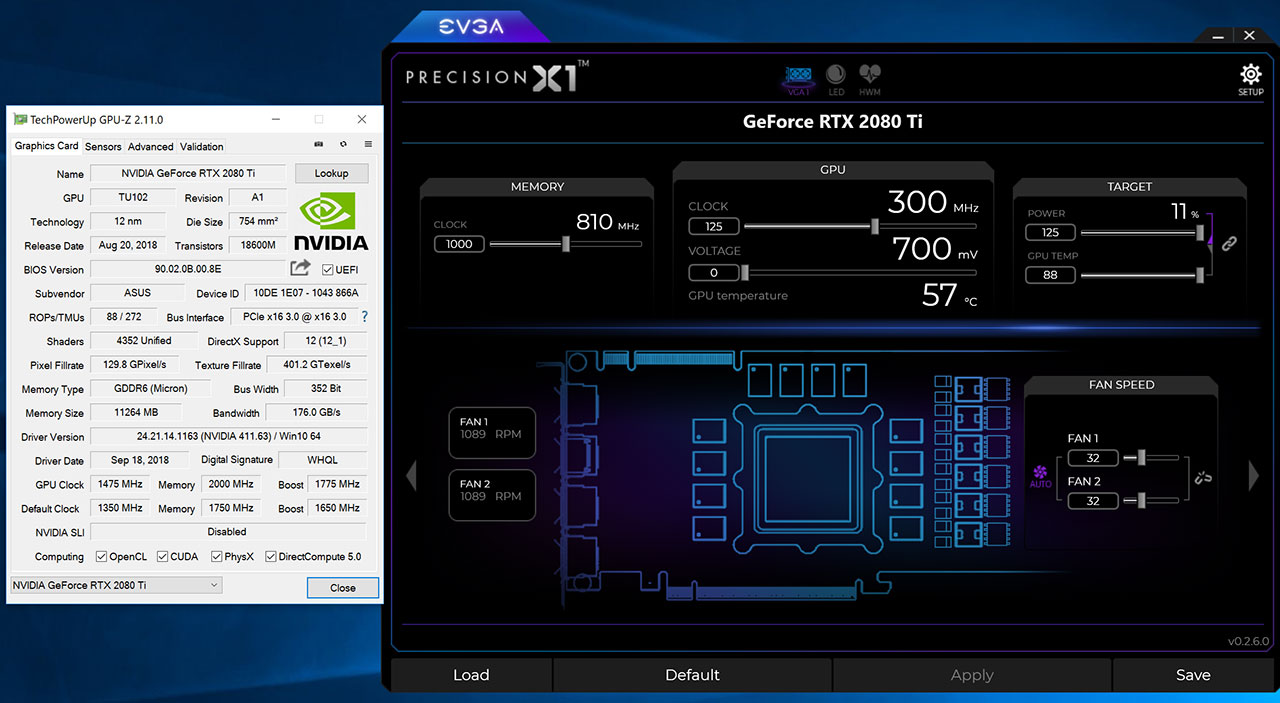Screen dimensions: 1280x703
Task: Toggle the UEFI checkbox
Action: [328, 270]
